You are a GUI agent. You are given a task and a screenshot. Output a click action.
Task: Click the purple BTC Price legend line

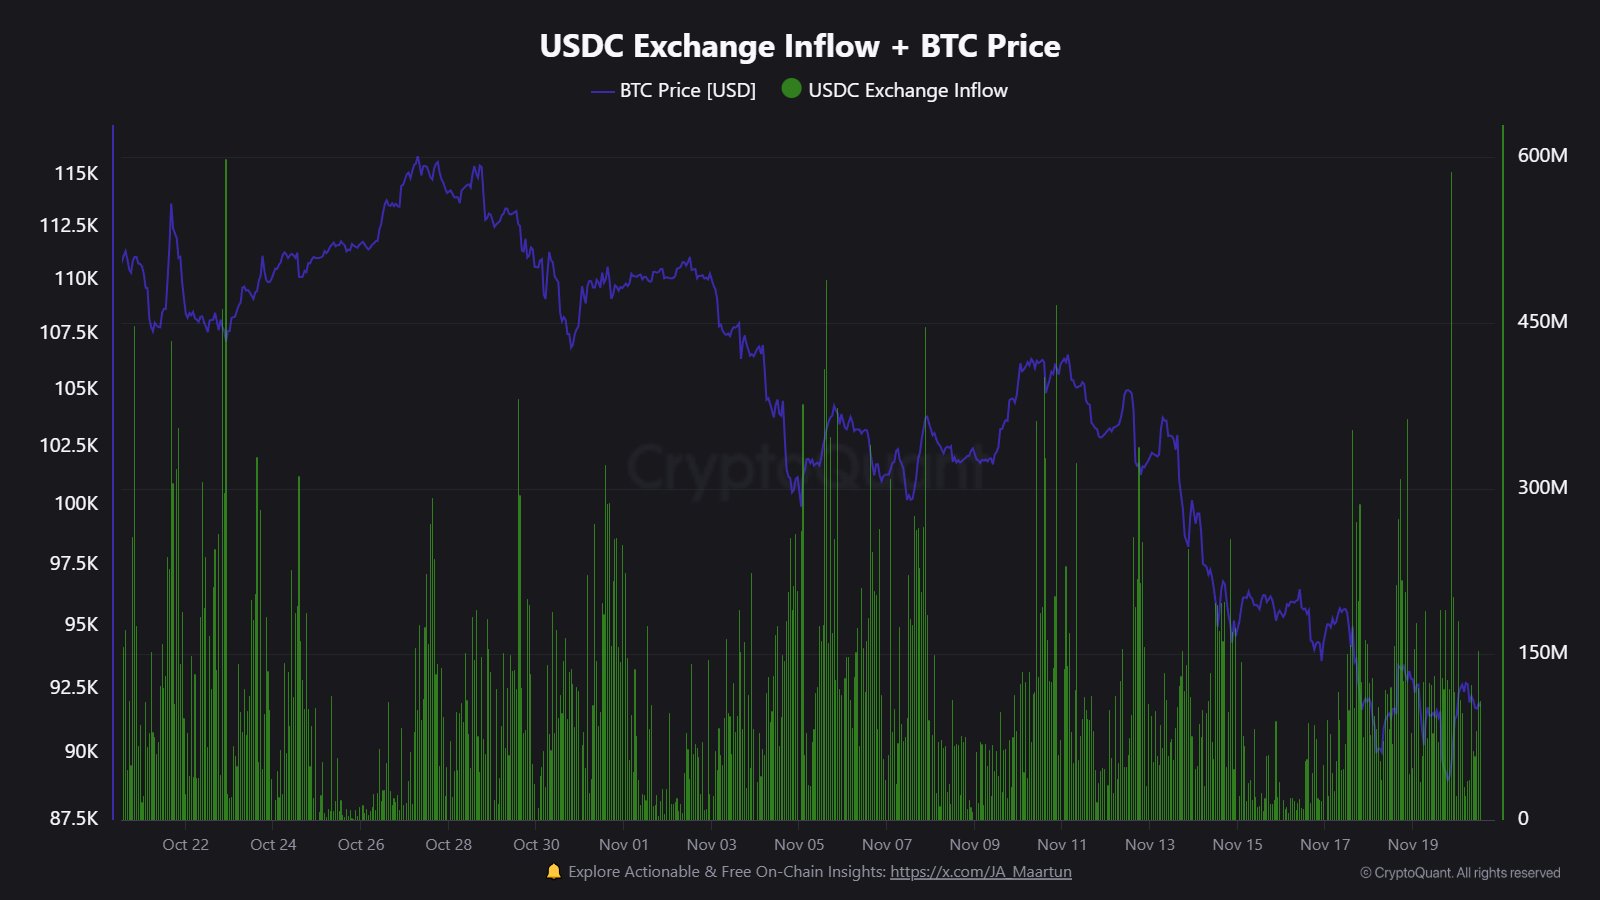click(x=602, y=91)
